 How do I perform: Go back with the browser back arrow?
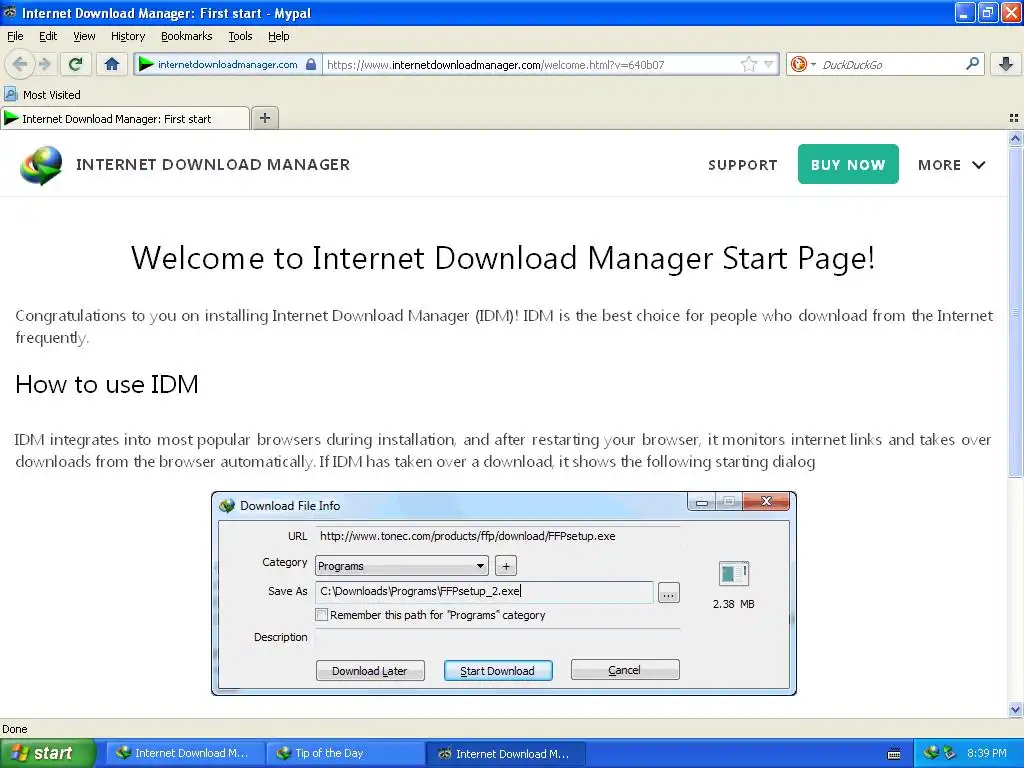click(20, 64)
